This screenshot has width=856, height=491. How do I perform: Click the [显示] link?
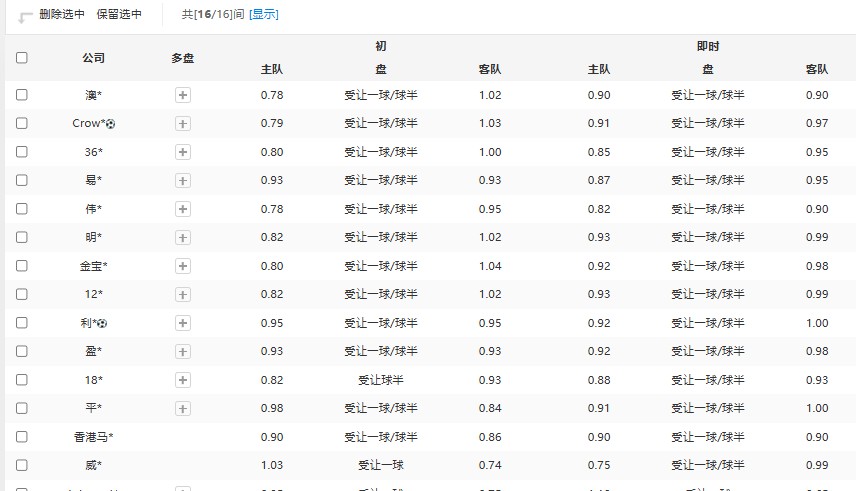pos(264,15)
